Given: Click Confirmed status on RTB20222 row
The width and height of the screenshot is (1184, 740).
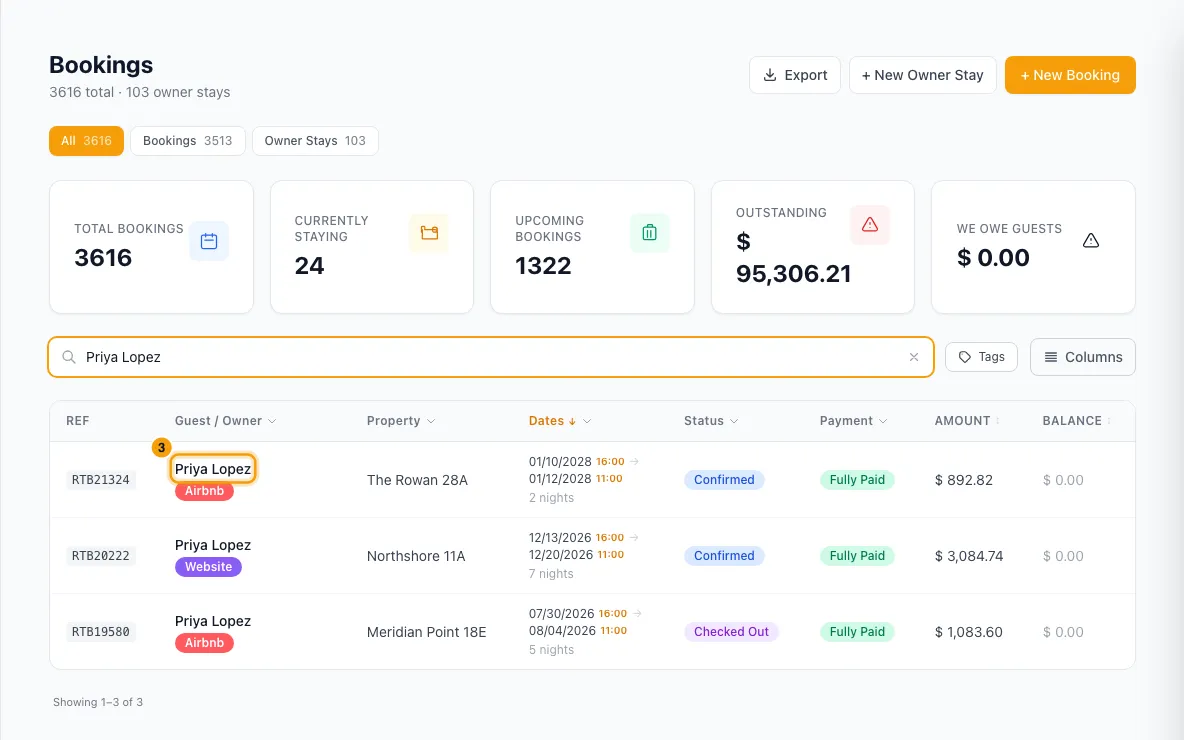Looking at the screenshot, I should point(724,556).
